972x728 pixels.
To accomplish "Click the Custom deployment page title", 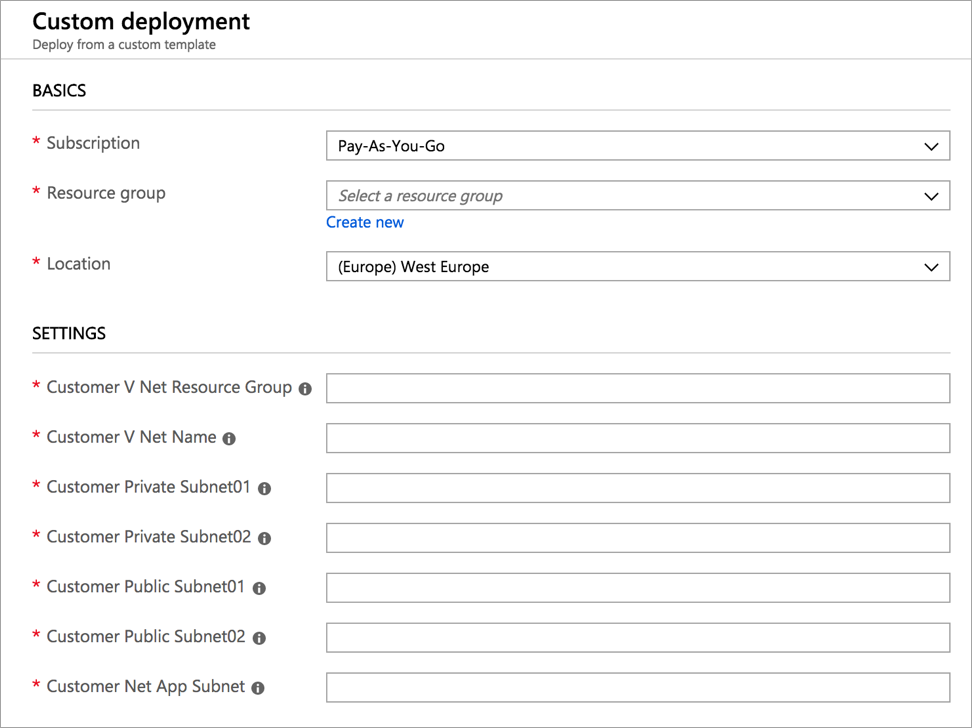I will [x=141, y=21].
